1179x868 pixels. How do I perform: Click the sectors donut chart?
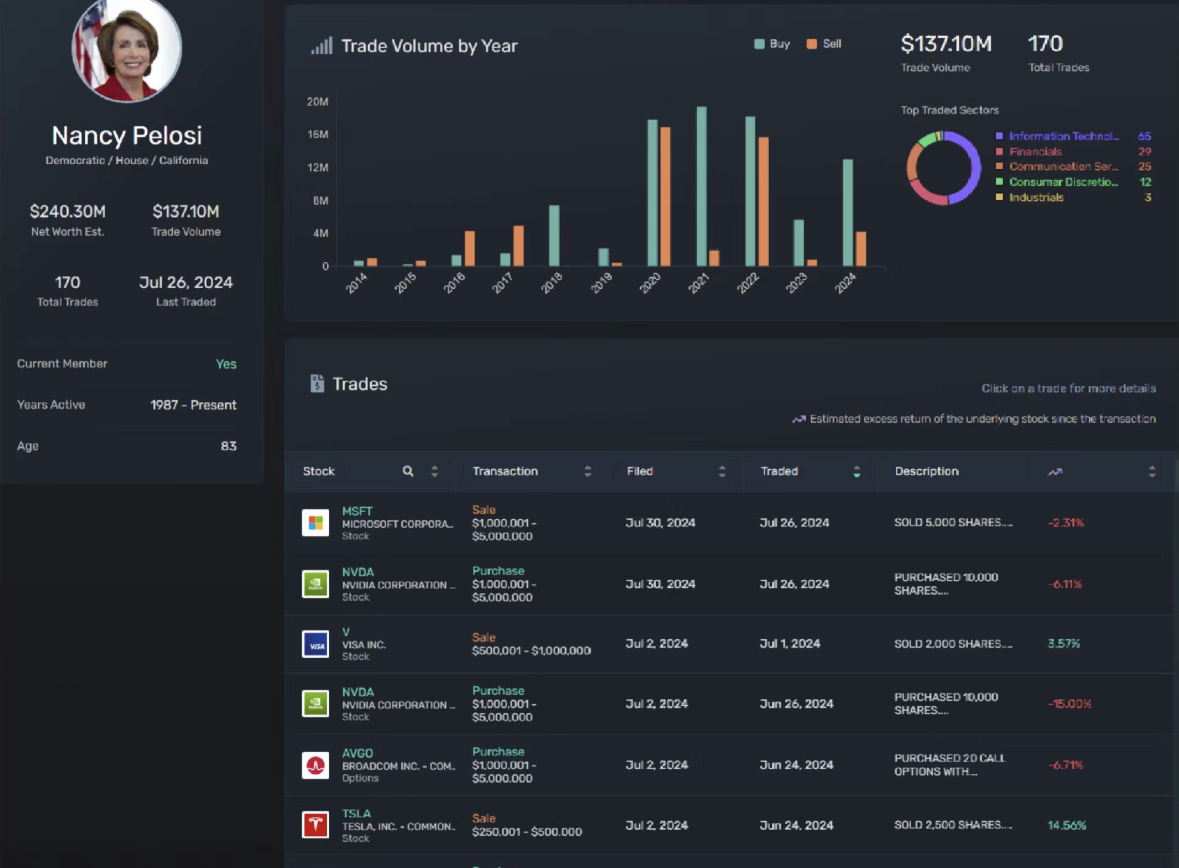coord(944,168)
